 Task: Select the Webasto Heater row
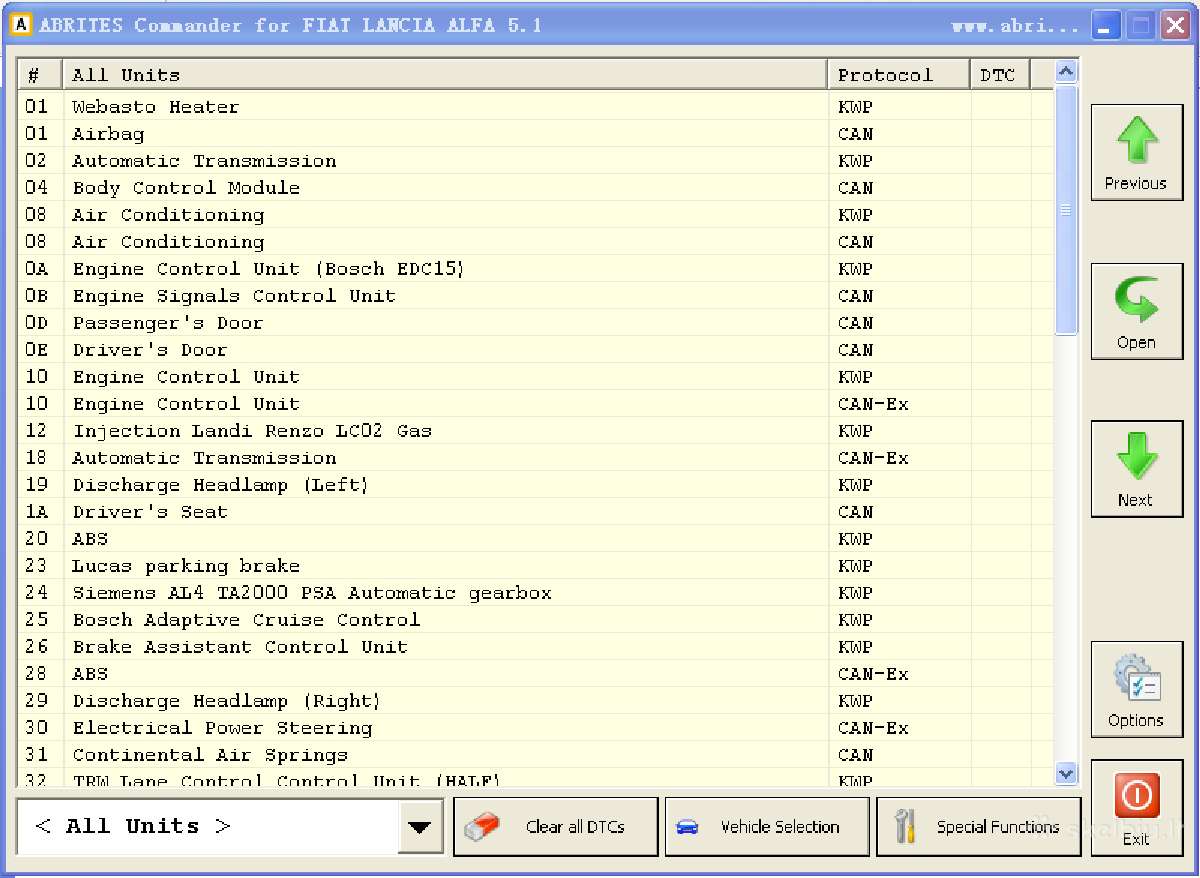tap(536, 107)
